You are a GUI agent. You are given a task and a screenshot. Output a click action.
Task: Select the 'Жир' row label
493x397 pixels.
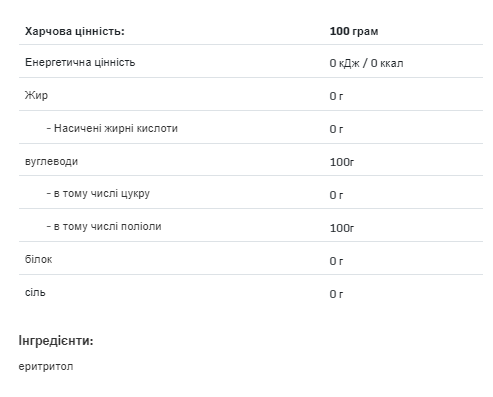click(x=36, y=95)
